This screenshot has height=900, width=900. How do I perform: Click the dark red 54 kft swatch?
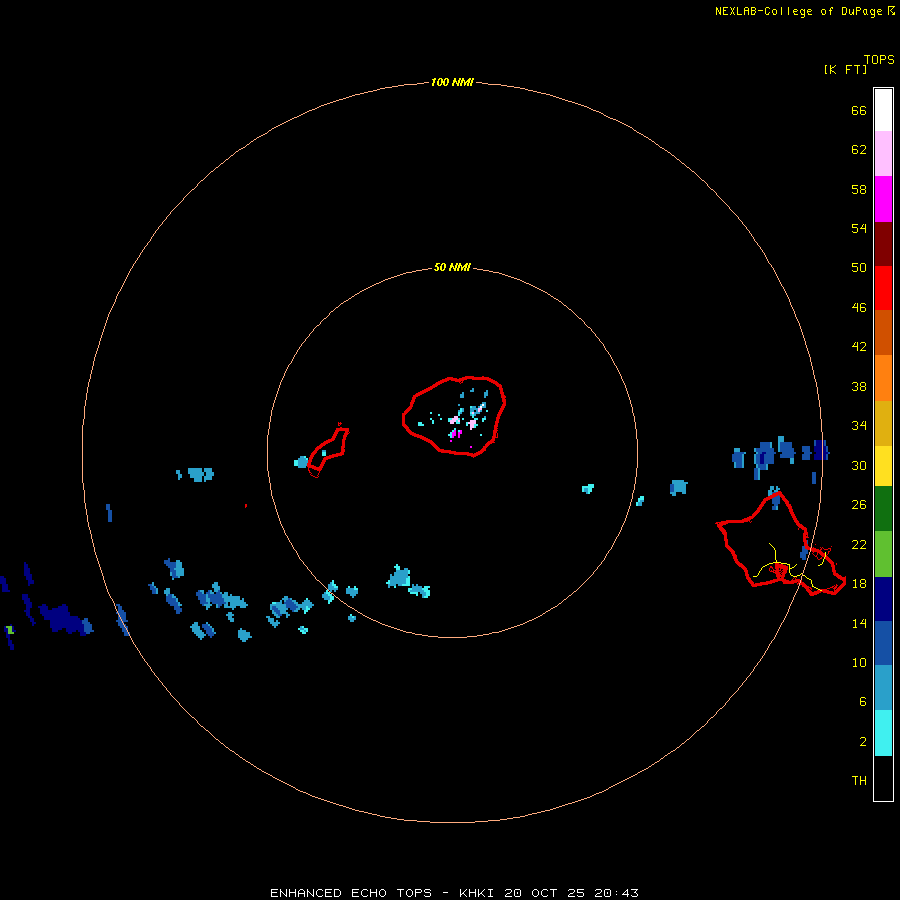point(883,243)
